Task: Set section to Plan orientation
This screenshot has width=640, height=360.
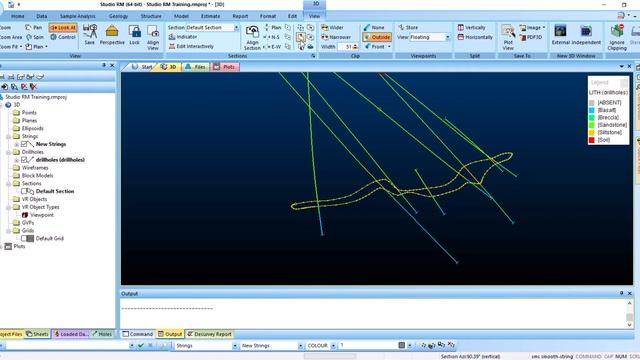Action: (x=273, y=27)
